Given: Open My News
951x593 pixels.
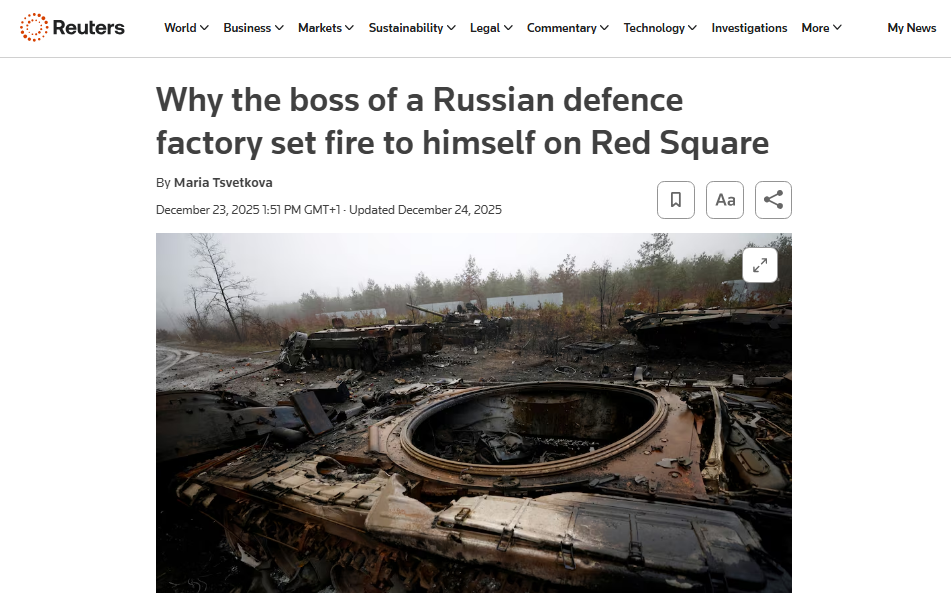Looking at the screenshot, I should coord(912,28).
